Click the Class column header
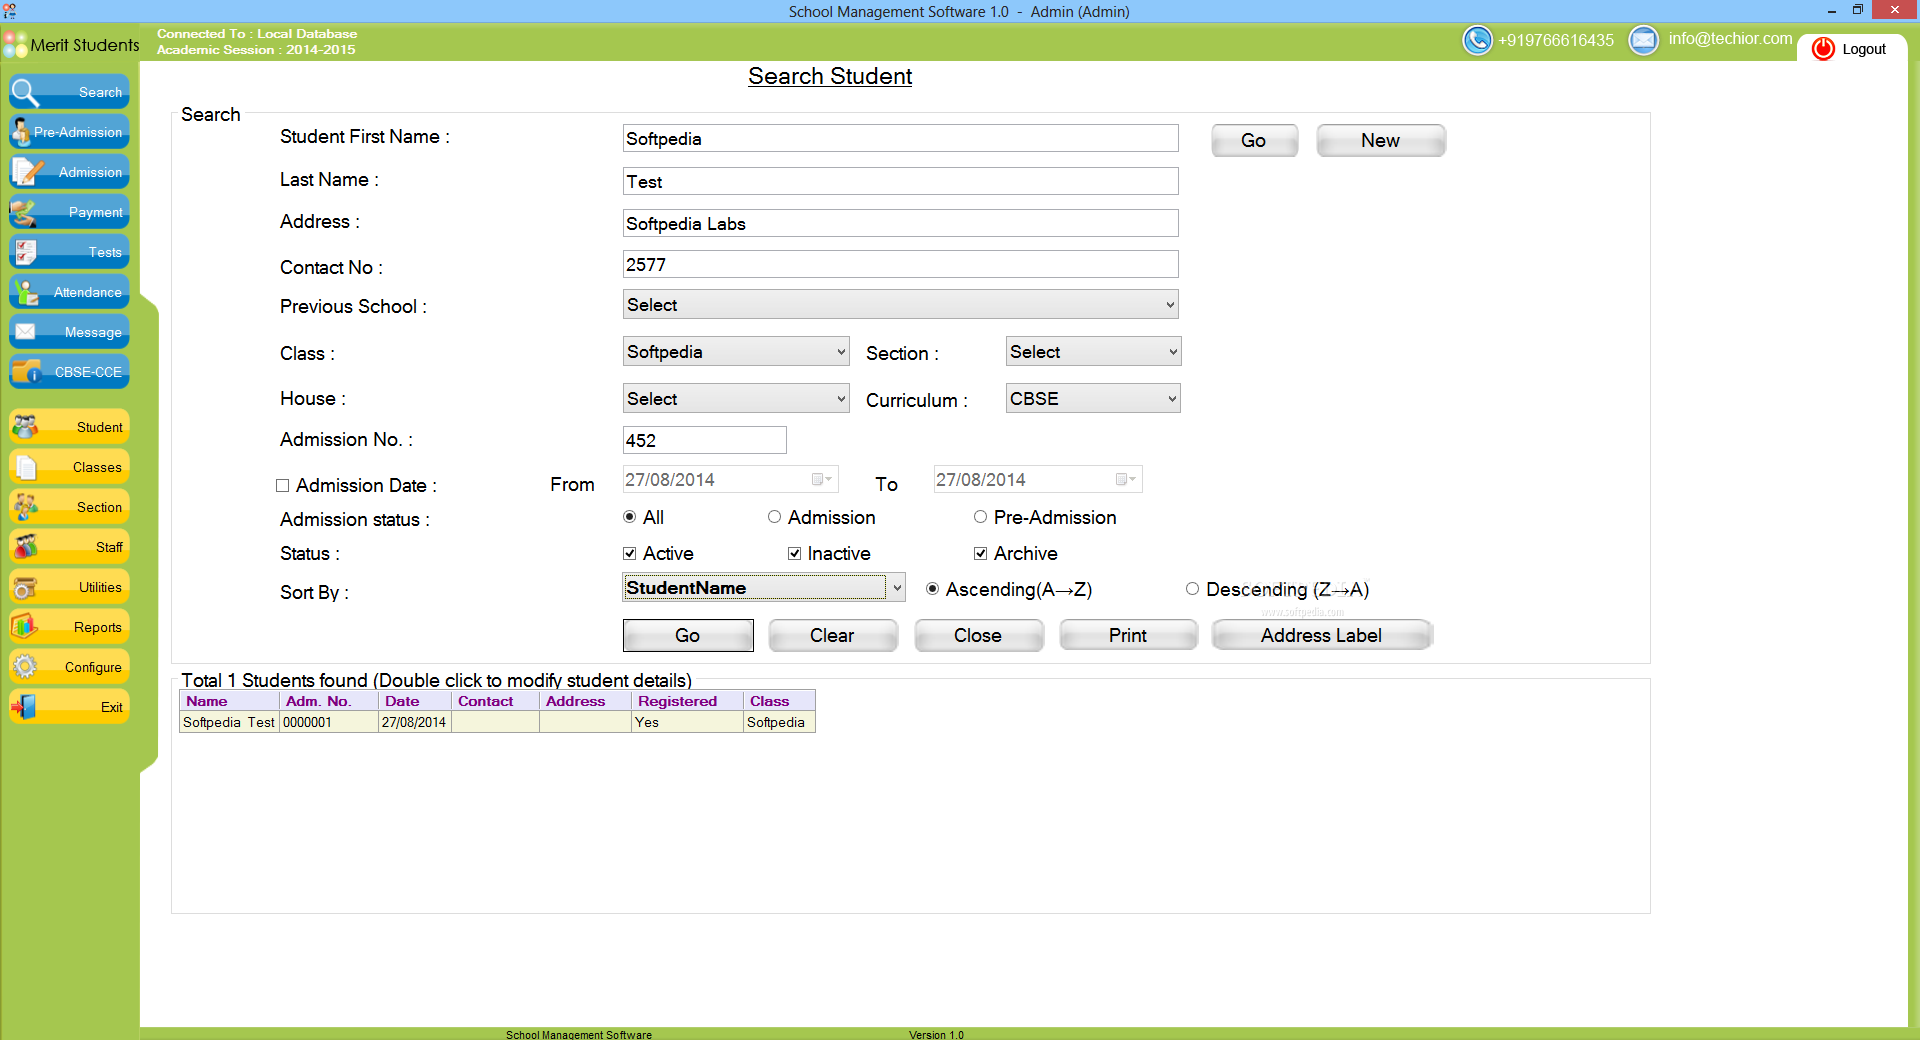 (x=779, y=701)
